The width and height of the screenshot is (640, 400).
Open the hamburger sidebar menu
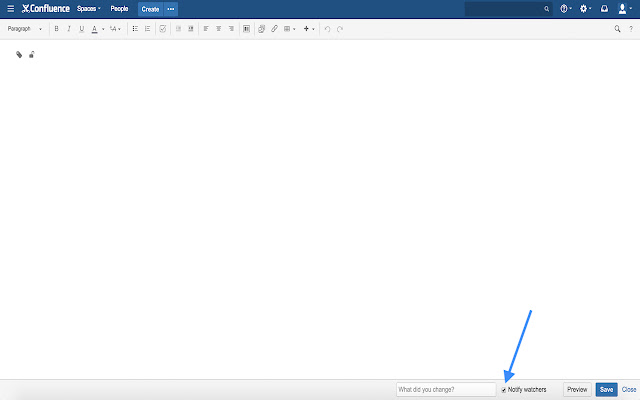click(11, 9)
